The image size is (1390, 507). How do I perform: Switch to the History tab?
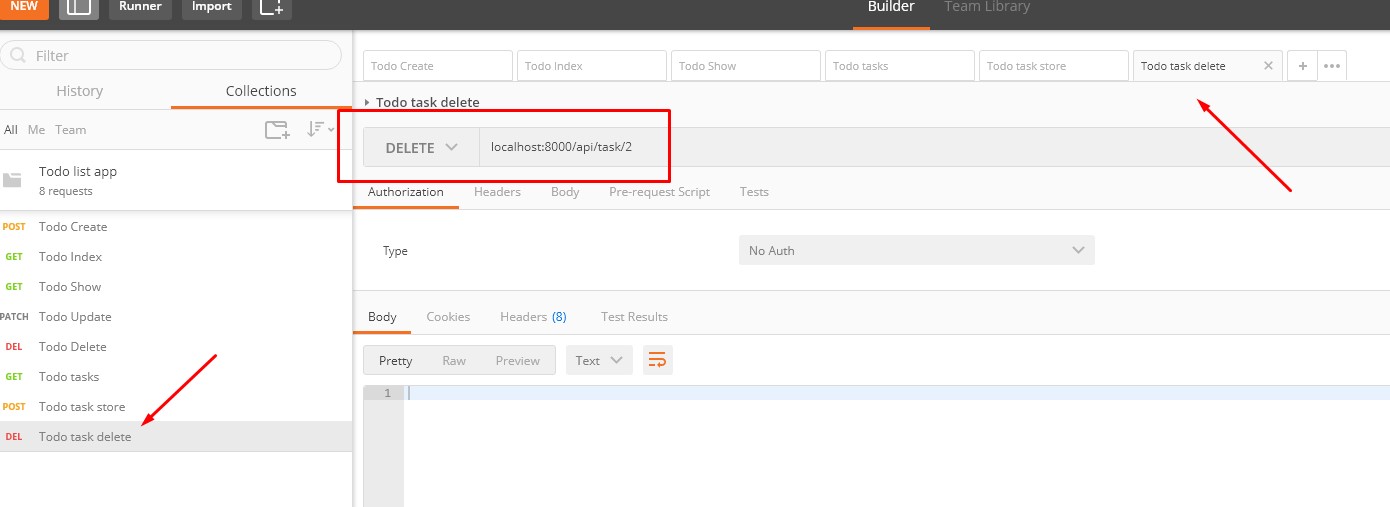coord(80,91)
